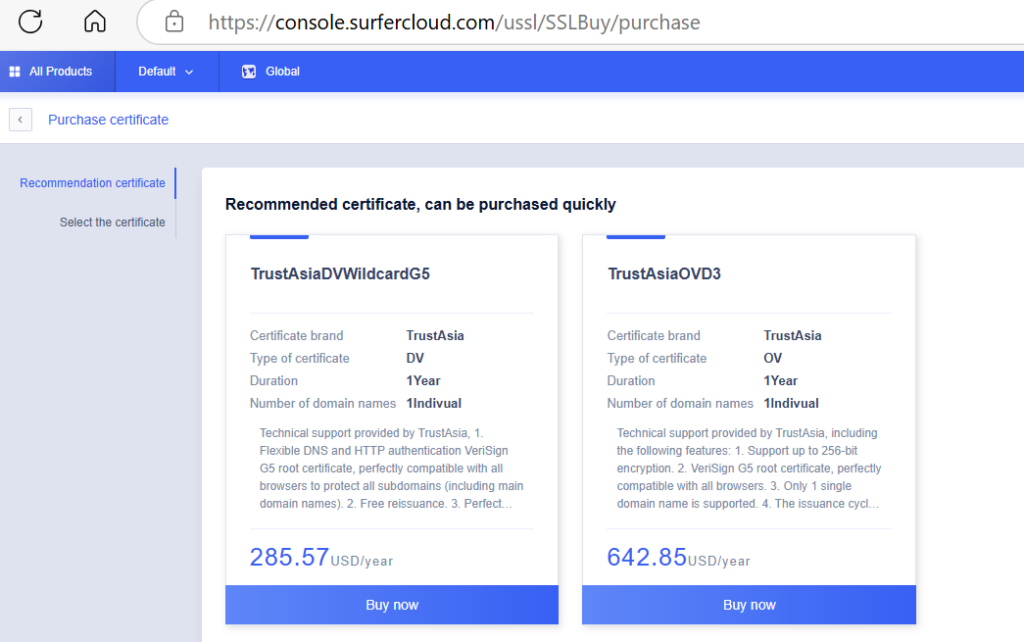This screenshot has height=642, width=1024.
Task: Open the All Products menu
Action: pyautogui.click(x=60, y=72)
